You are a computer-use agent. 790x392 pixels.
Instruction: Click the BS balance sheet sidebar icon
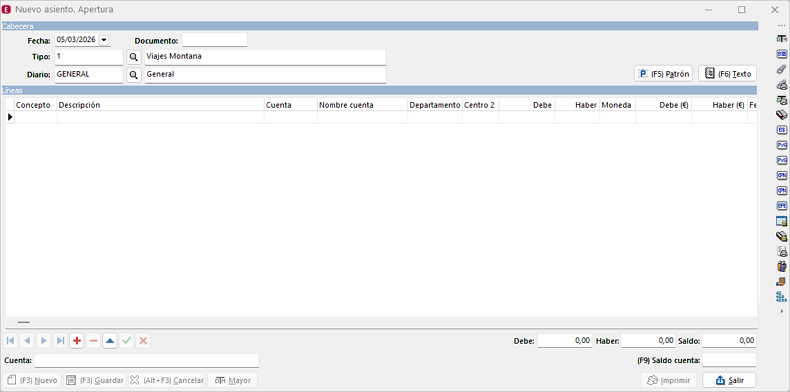tap(781, 130)
